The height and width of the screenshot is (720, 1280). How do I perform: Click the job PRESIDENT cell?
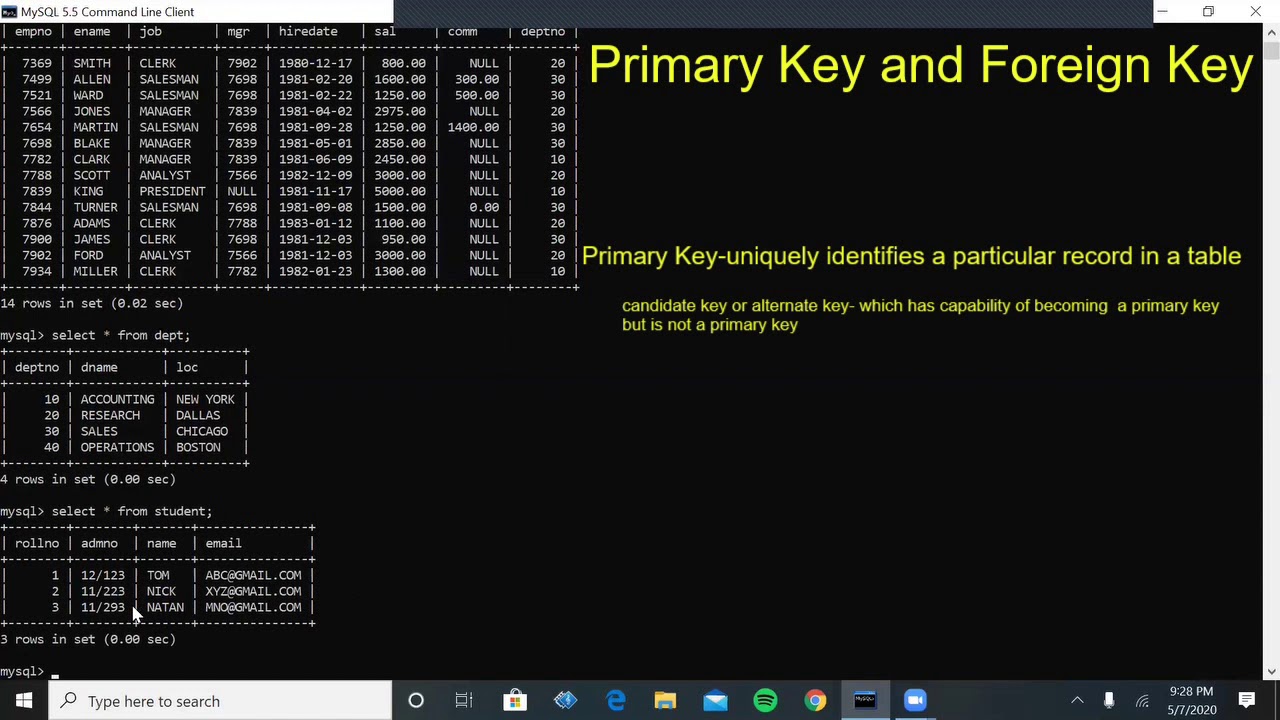172,191
